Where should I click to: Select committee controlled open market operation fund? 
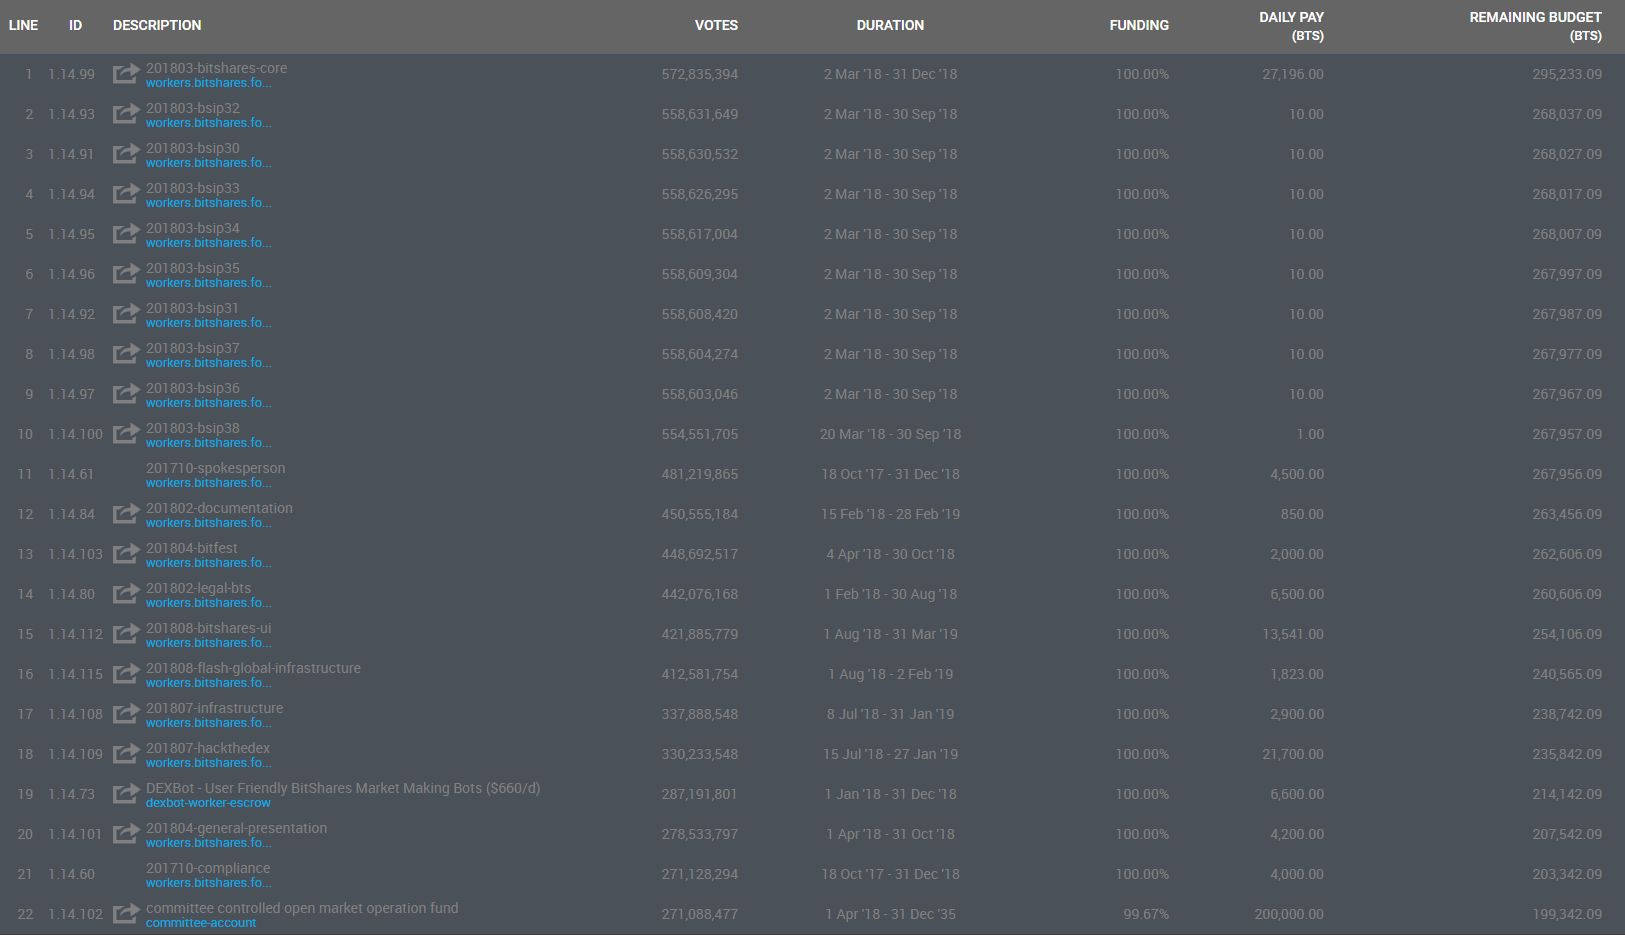click(302, 908)
